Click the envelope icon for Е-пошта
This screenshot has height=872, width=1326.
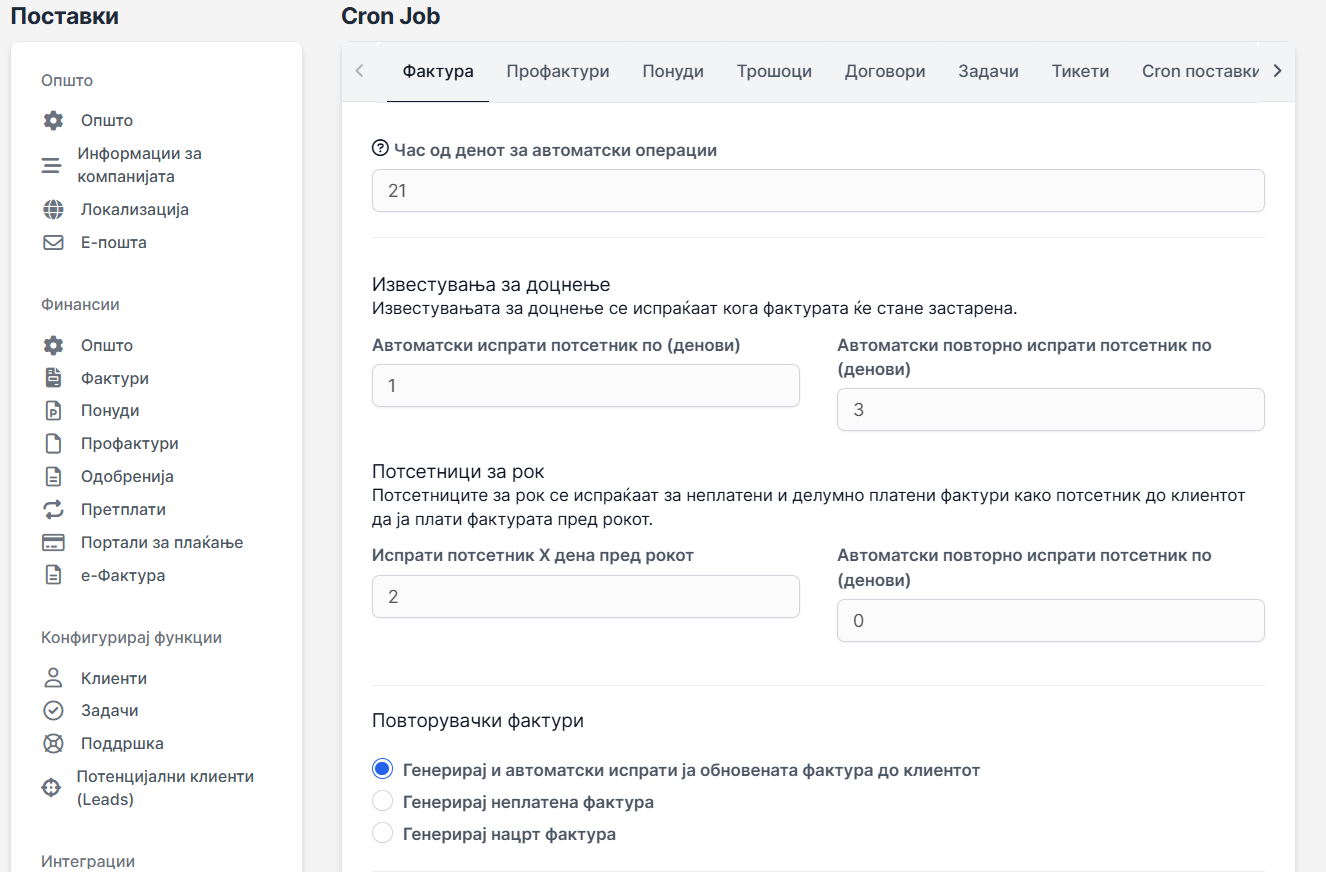pyautogui.click(x=53, y=243)
